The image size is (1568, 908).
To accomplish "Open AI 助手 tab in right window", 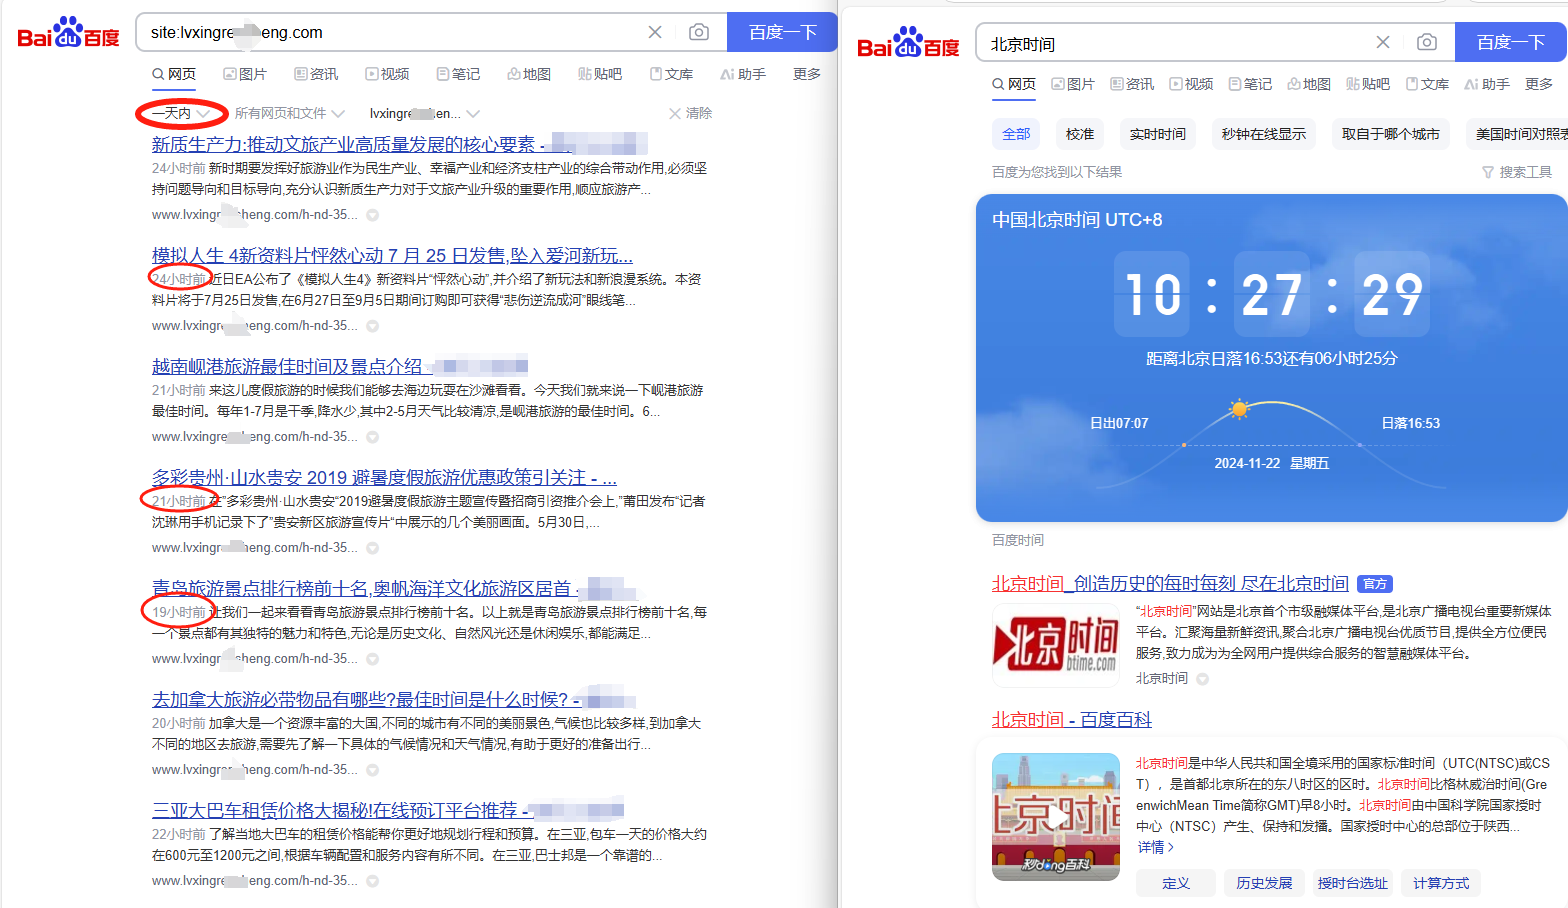I will tap(1487, 84).
